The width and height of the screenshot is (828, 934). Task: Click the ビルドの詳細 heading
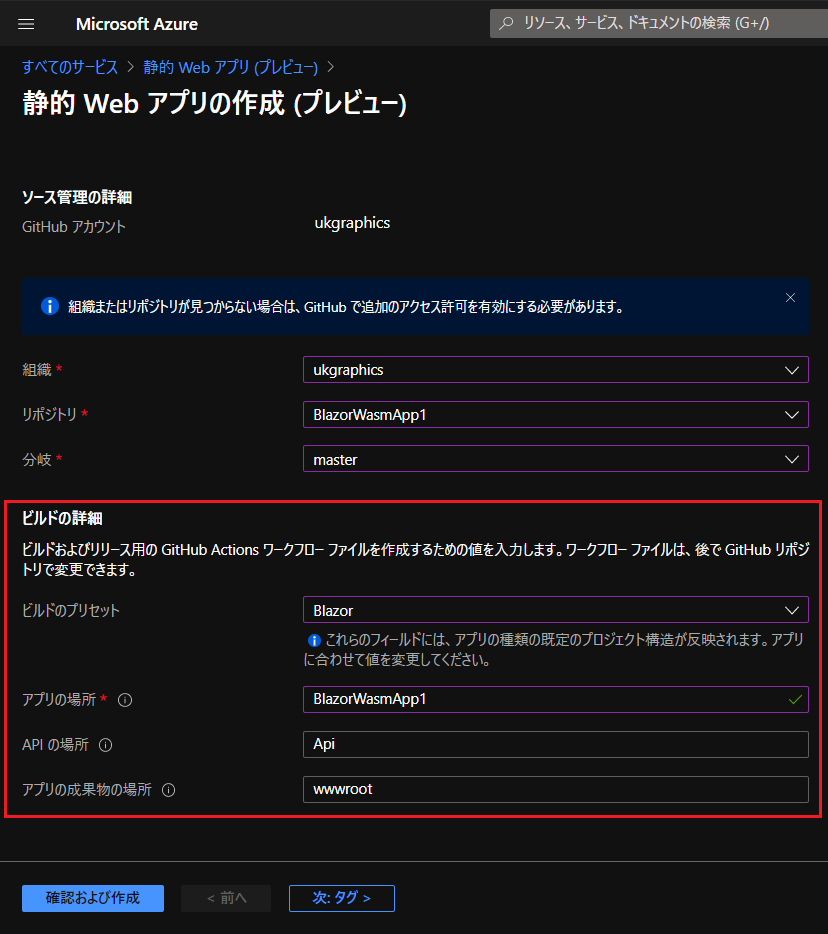[x=62, y=518]
